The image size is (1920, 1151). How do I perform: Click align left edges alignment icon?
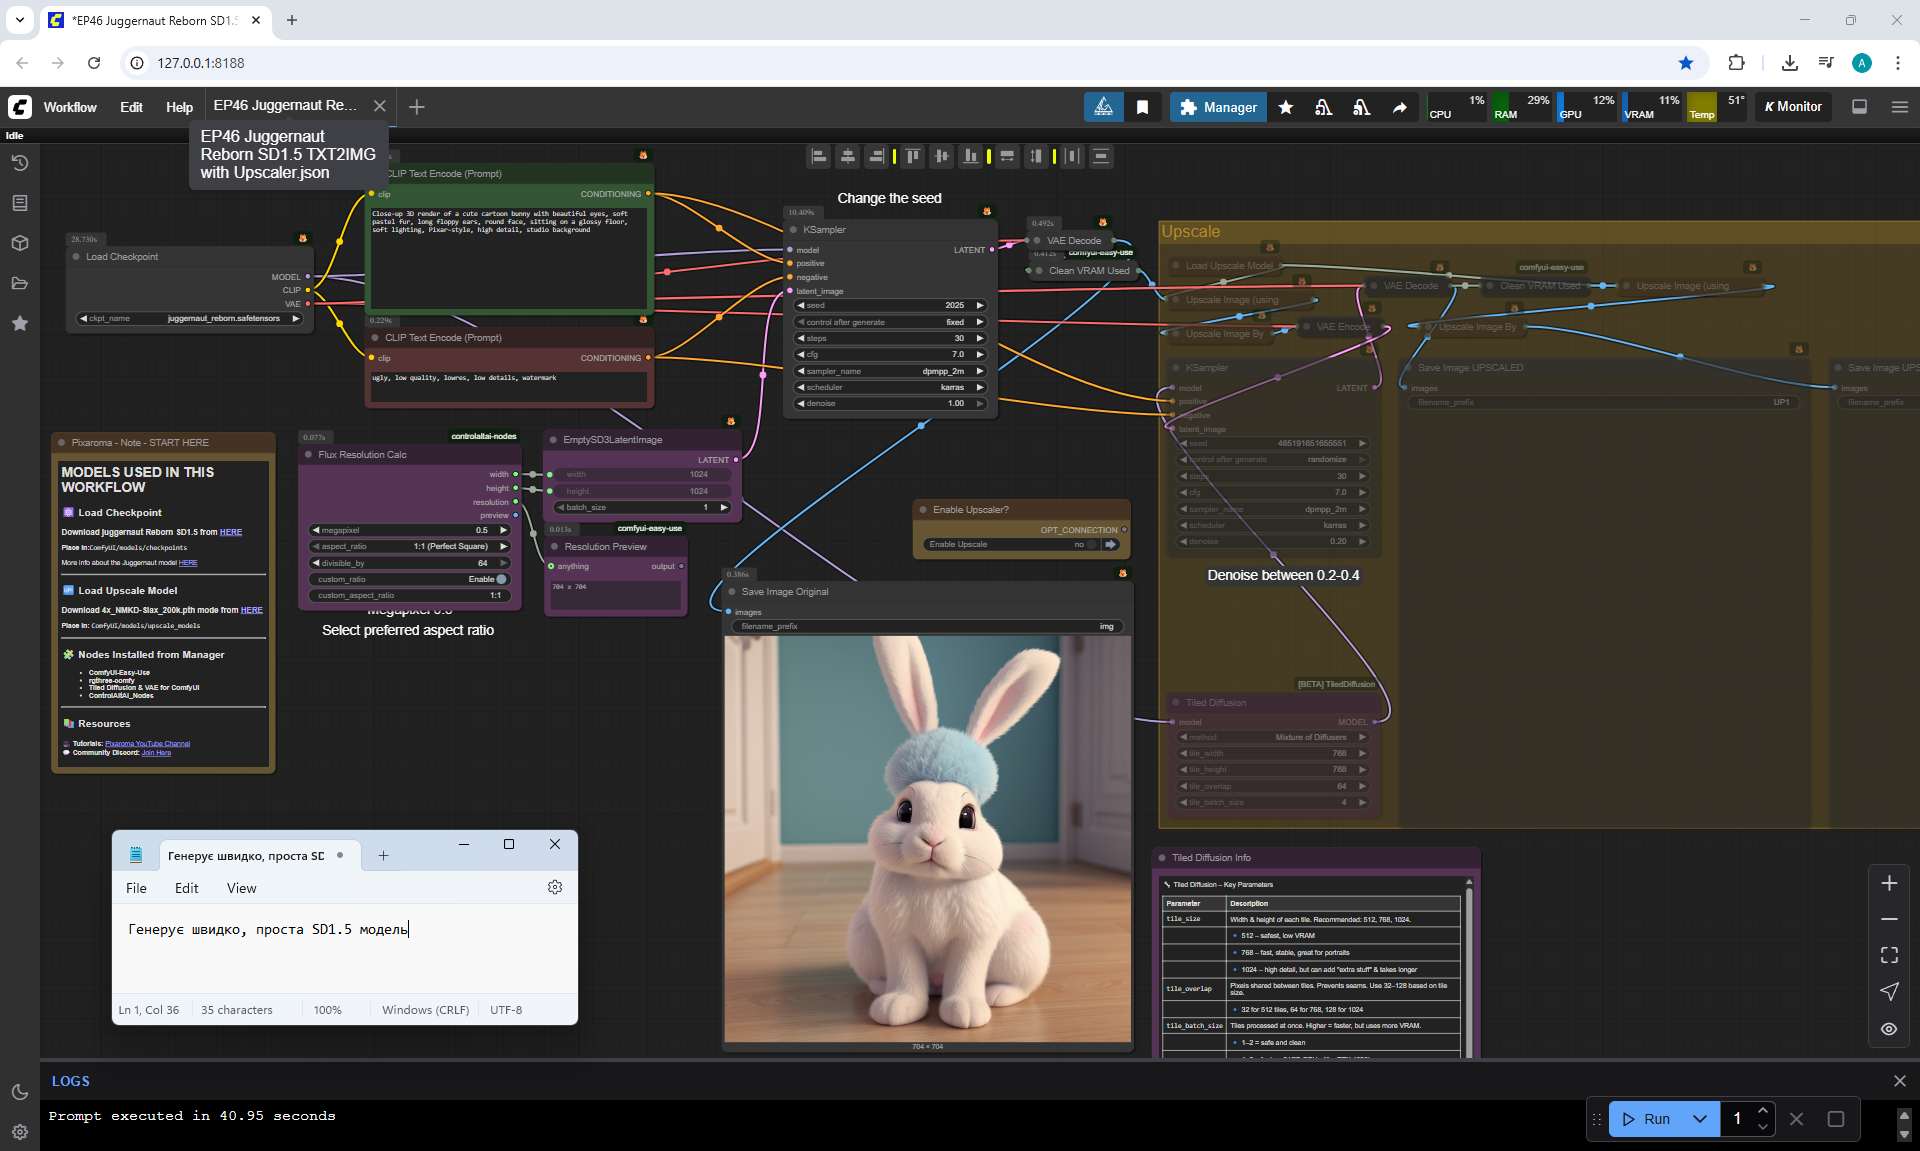coord(819,156)
